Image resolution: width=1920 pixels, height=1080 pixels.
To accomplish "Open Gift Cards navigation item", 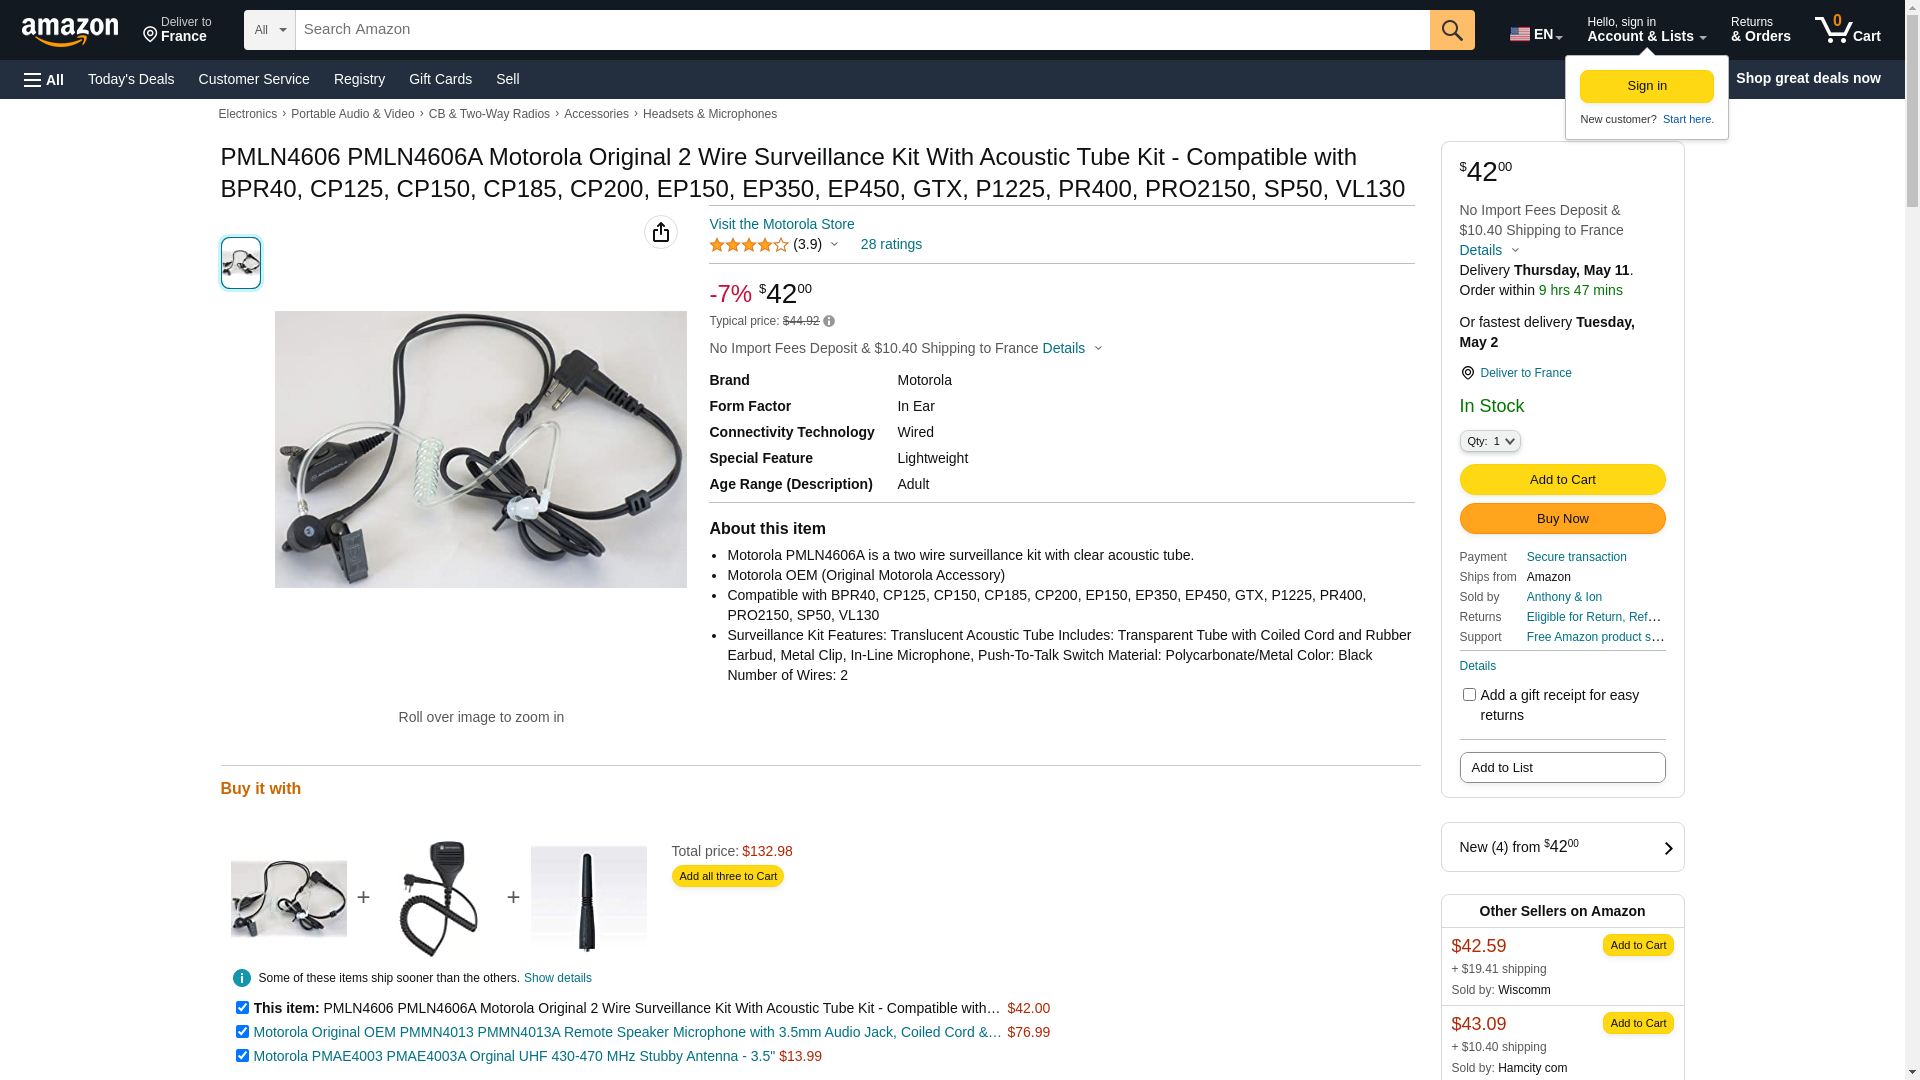I will 440,79.
